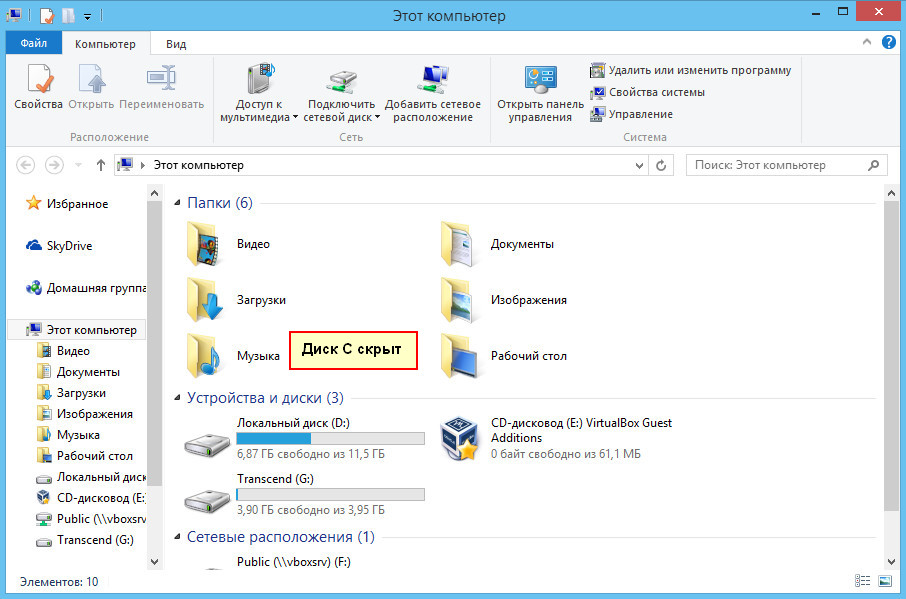Select the Рабочий стол folder icon
Viewport: 906px width, 599px height.
458,356
